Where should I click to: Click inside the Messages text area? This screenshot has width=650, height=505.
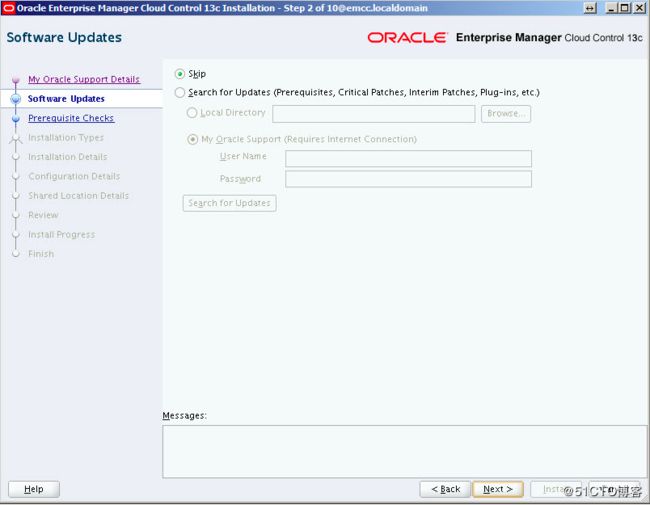[405, 452]
